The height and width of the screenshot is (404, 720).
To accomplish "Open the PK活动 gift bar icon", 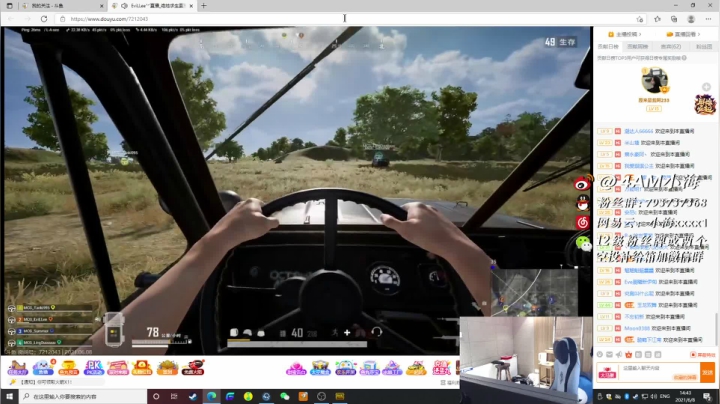I will point(93,367).
